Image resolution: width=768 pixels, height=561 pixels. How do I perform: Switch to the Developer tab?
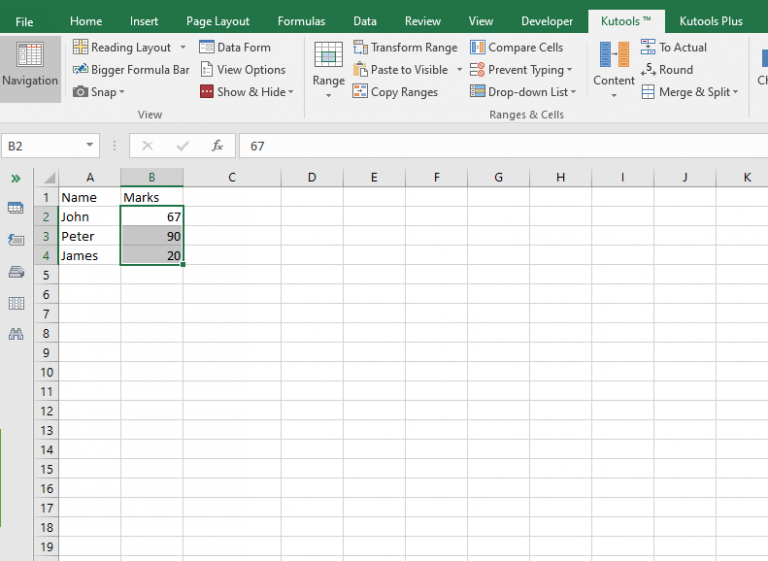[547, 21]
